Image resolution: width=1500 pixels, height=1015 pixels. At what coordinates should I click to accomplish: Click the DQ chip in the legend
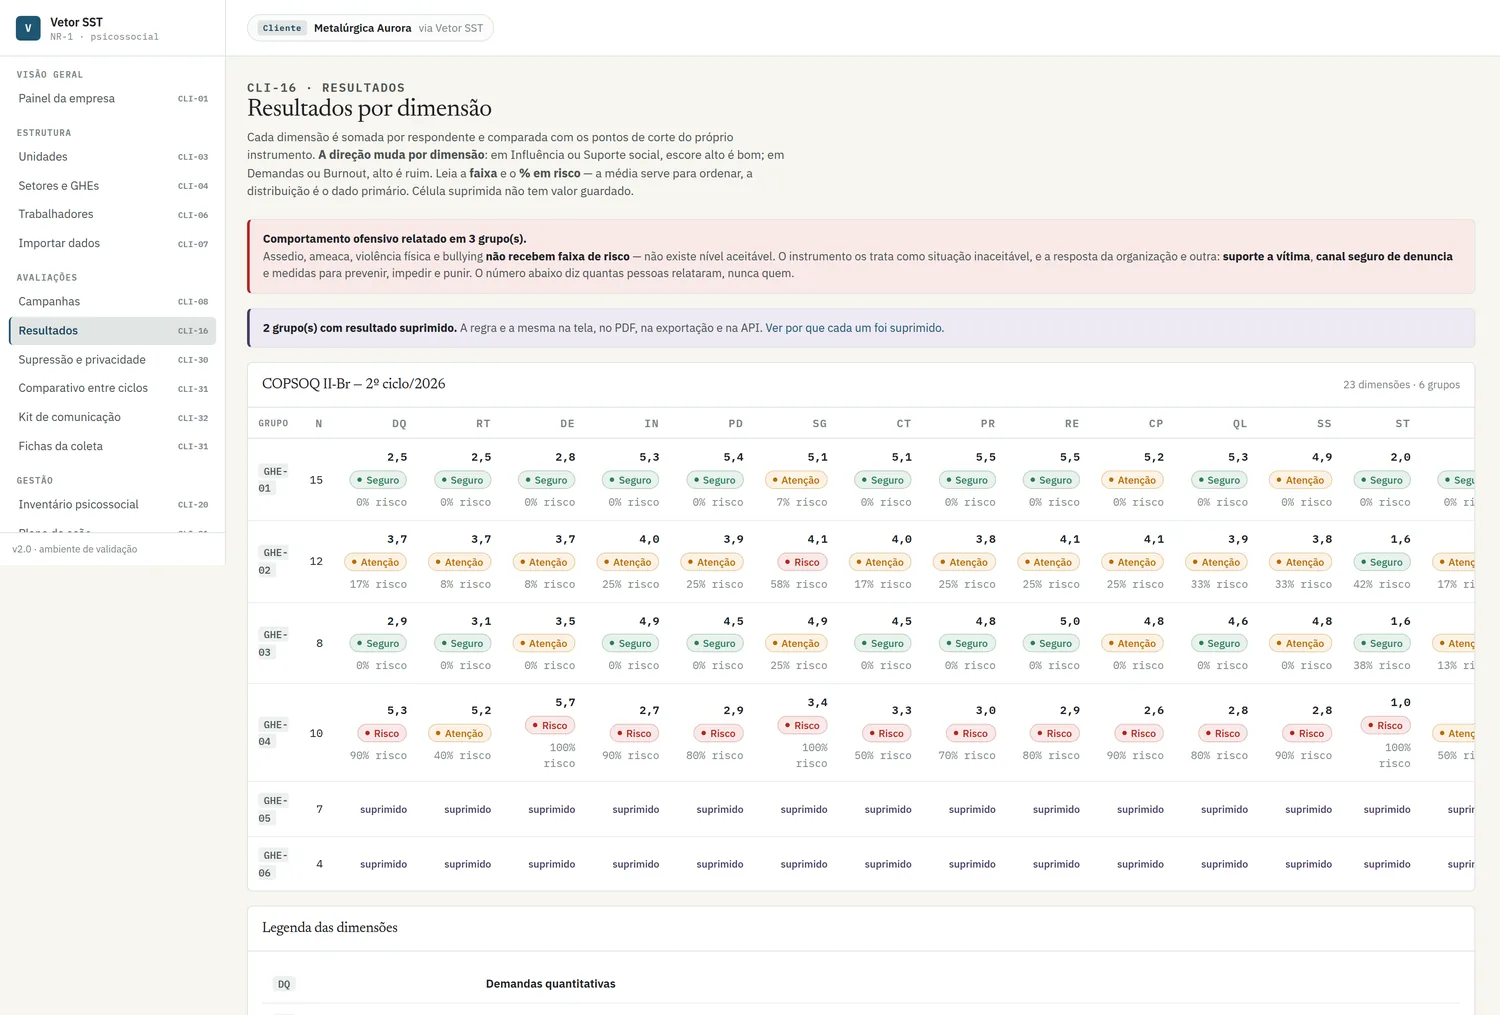point(284,984)
